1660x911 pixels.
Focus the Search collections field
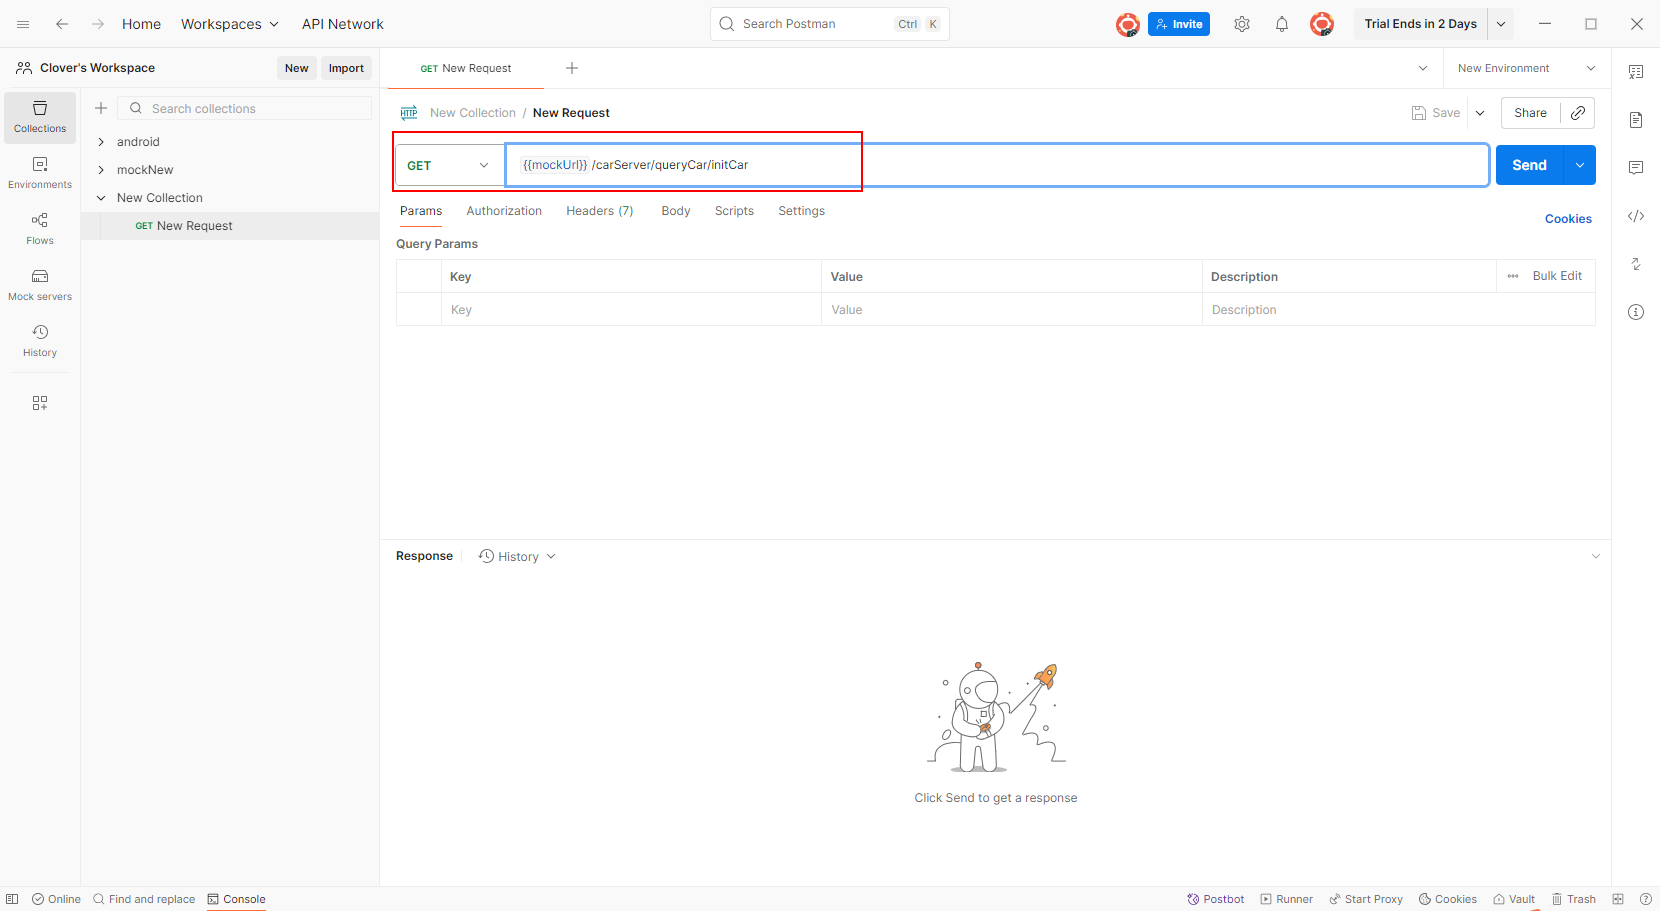pos(245,108)
